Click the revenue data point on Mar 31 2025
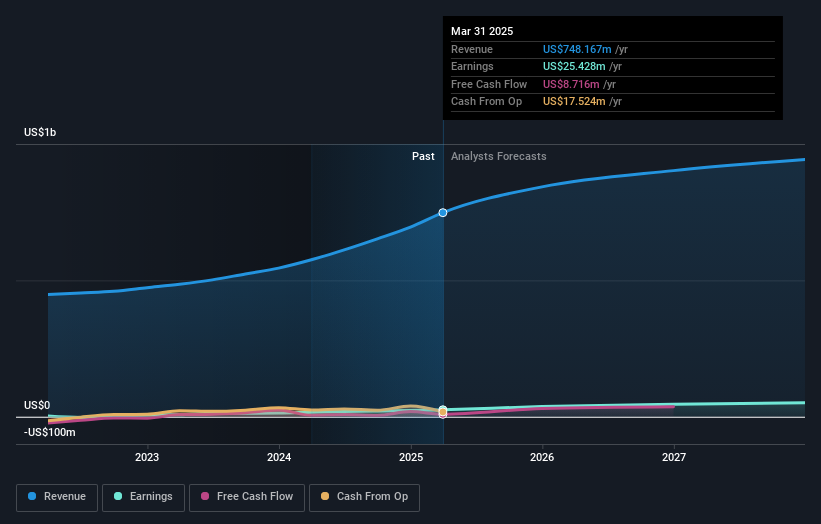 pyautogui.click(x=443, y=213)
